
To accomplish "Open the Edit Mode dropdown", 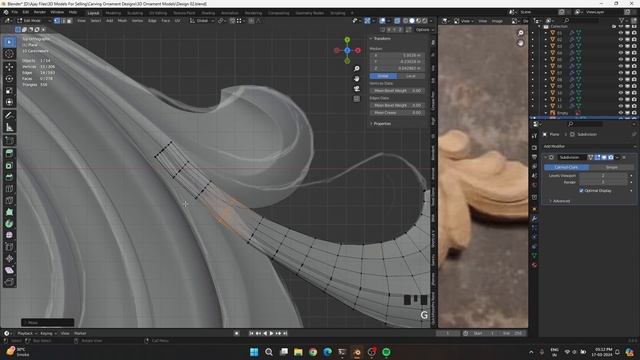I will [34, 20].
